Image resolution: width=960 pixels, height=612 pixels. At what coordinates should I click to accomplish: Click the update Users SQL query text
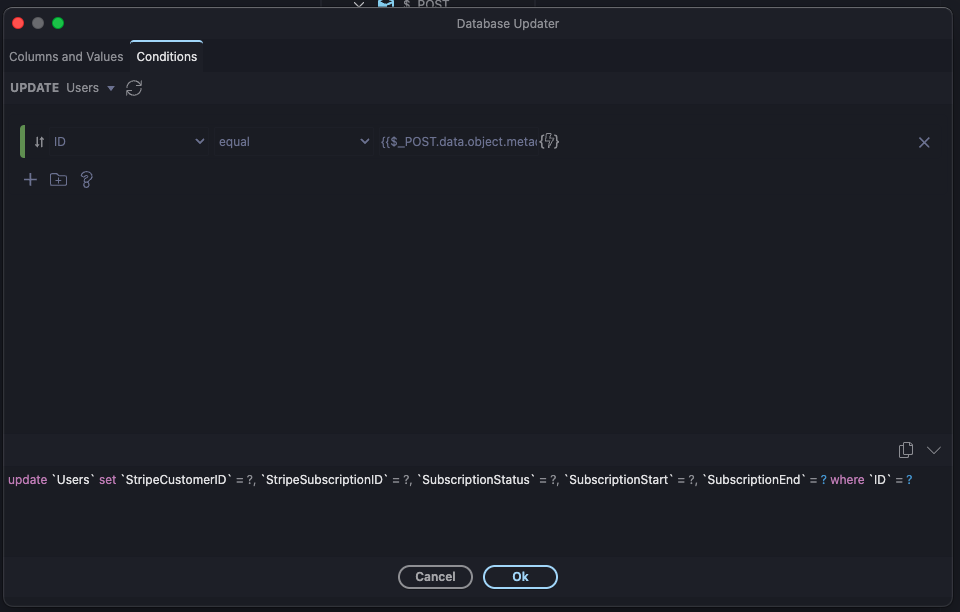pos(460,480)
